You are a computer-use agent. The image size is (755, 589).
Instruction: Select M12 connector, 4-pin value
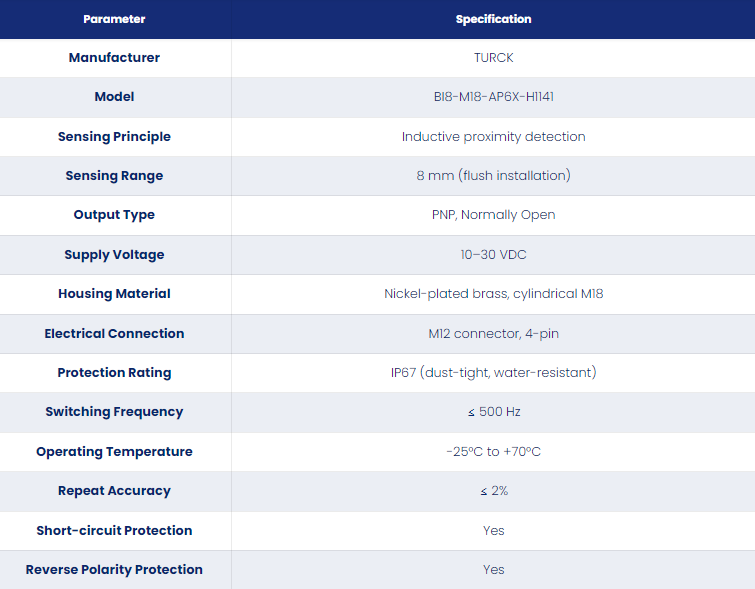tap(494, 334)
